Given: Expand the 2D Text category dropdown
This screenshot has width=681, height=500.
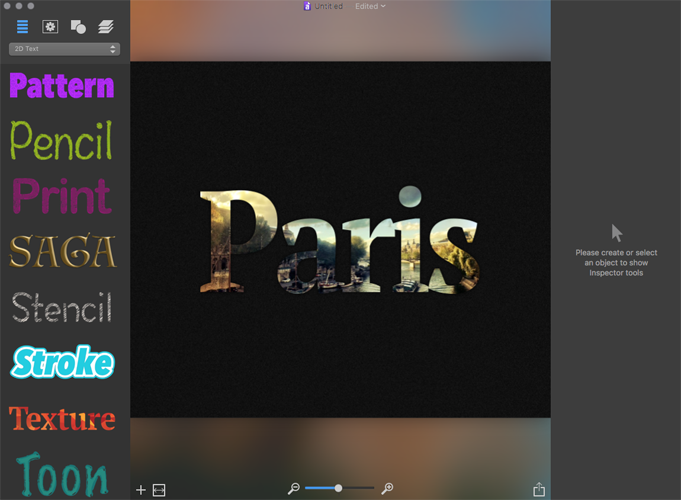Looking at the screenshot, I should click(64, 48).
